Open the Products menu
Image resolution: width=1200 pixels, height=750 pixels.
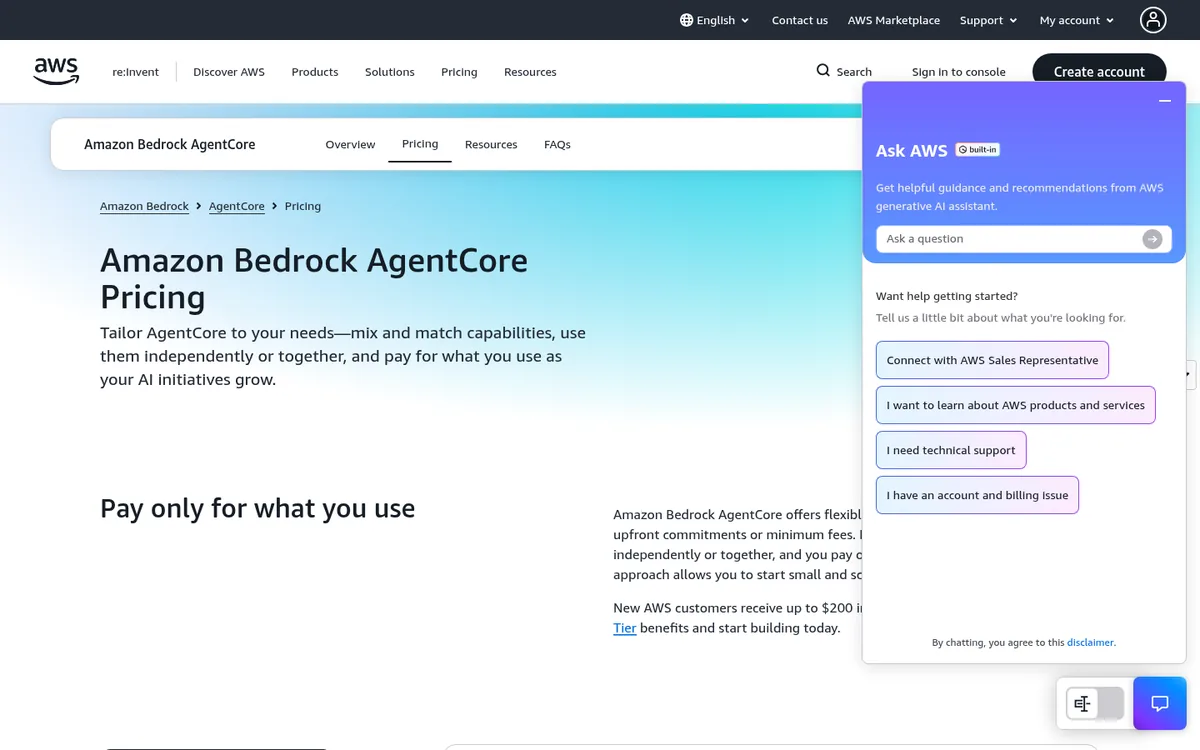click(x=315, y=72)
